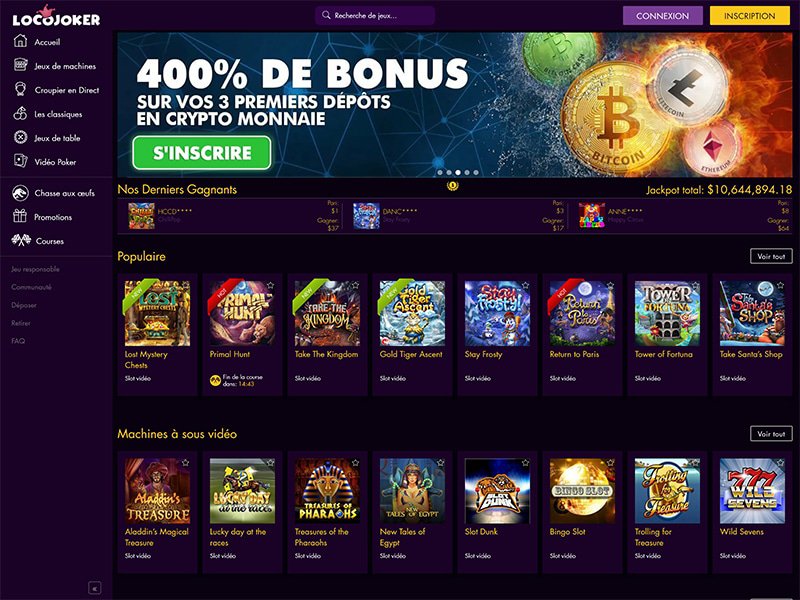Open the Accueil home icon
The width and height of the screenshot is (800, 600).
(20, 41)
